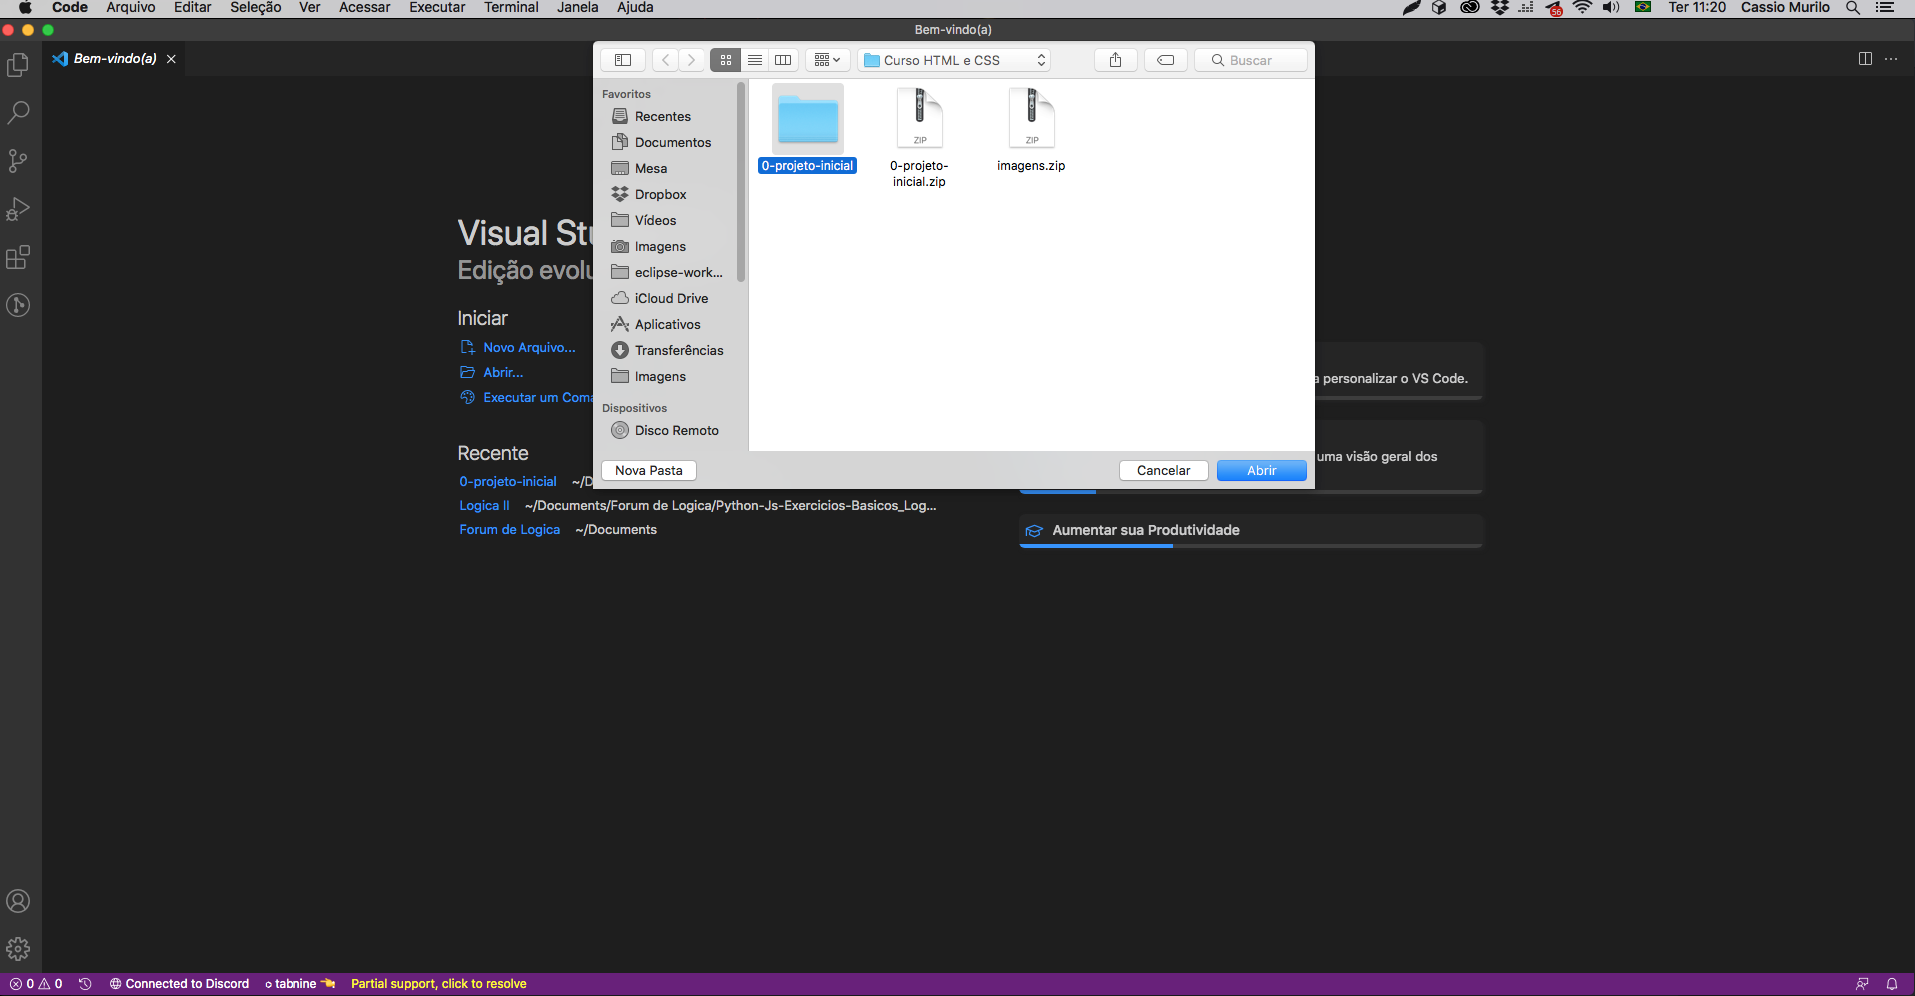1915x996 pixels.
Task: Open the Ajuda menu
Action: pos(635,8)
